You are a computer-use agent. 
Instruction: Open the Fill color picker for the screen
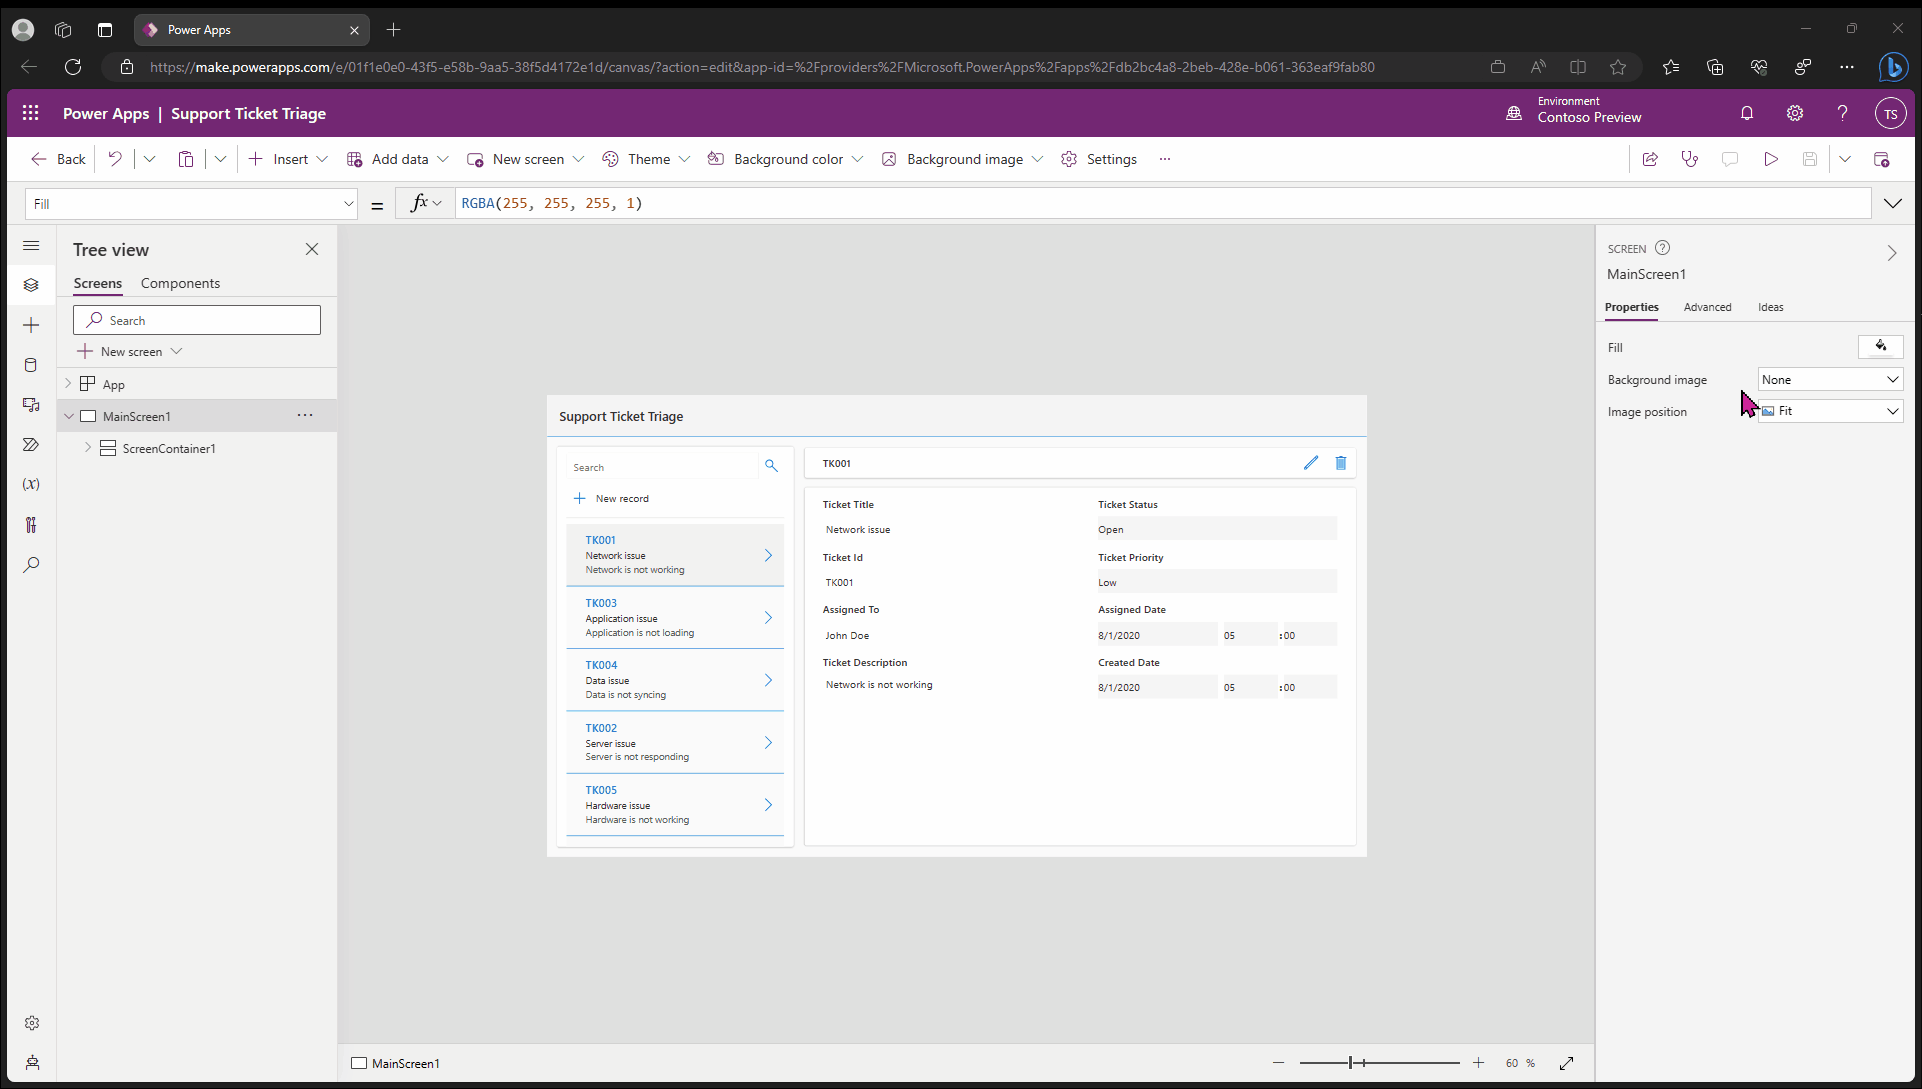pos(1881,347)
